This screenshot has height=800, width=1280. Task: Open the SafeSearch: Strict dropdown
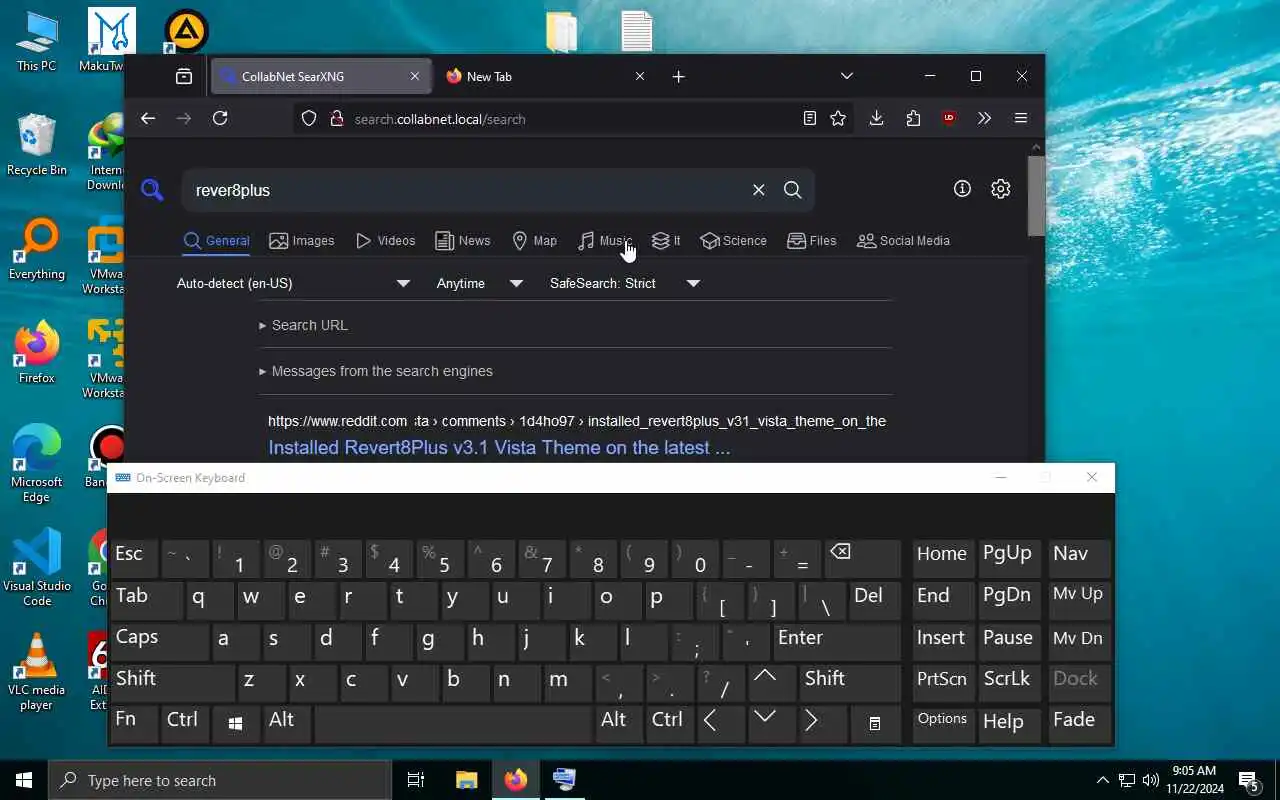[x=625, y=283]
